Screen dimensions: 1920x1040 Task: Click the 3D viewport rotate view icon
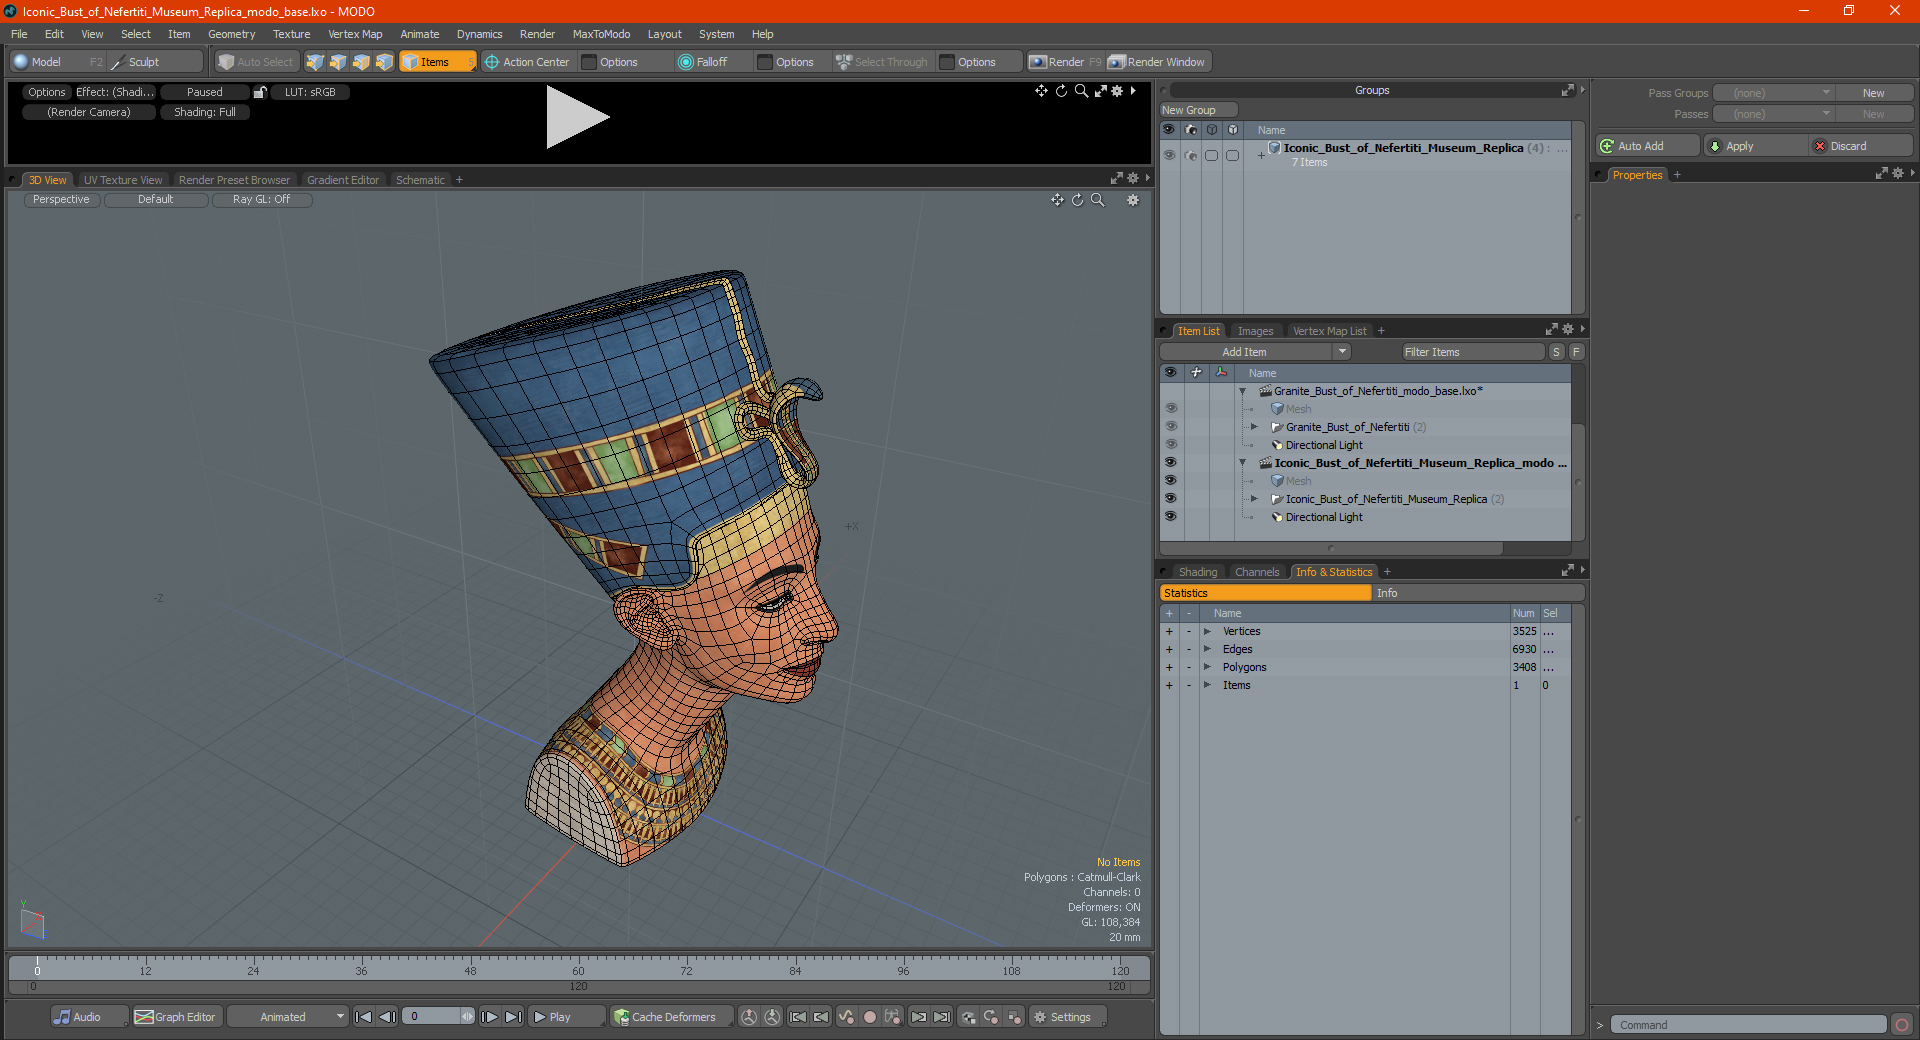[x=1077, y=200]
